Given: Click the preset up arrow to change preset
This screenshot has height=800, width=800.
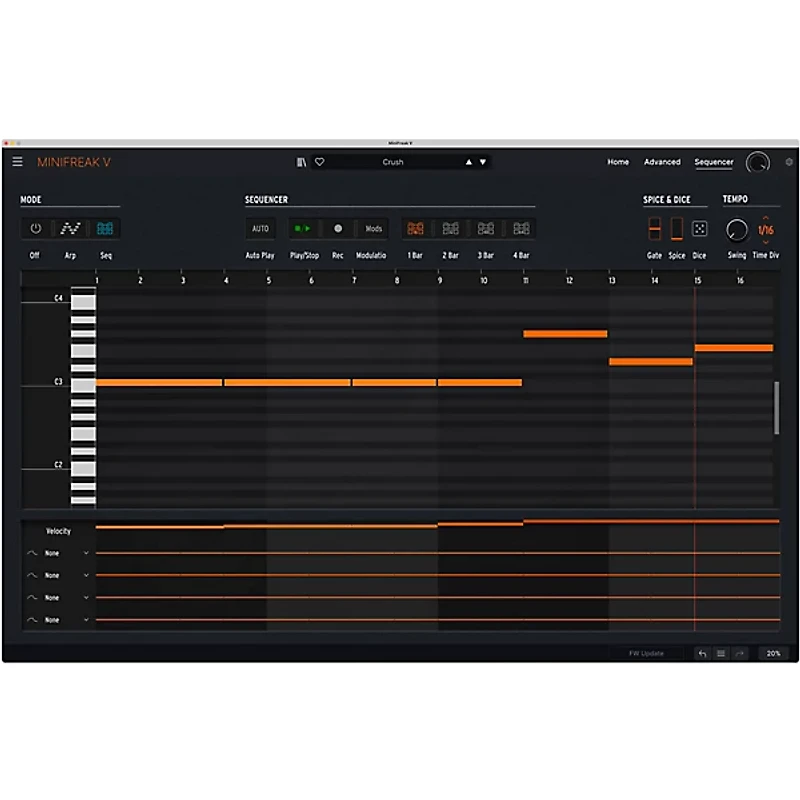Looking at the screenshot, I should coord(468,161).
